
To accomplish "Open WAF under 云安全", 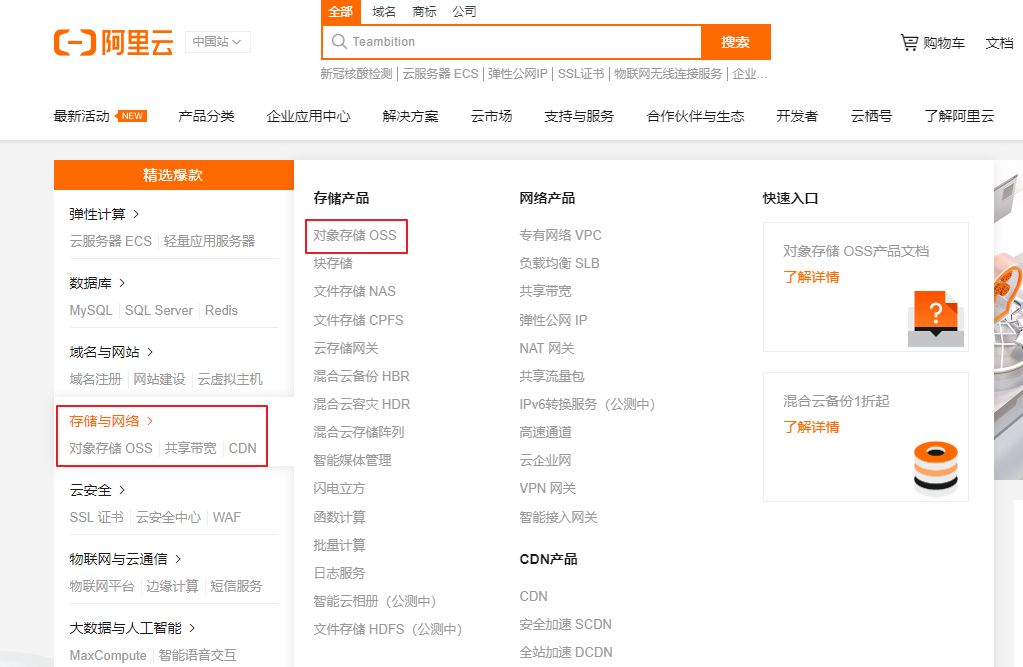I will click(x=226, y=517).
